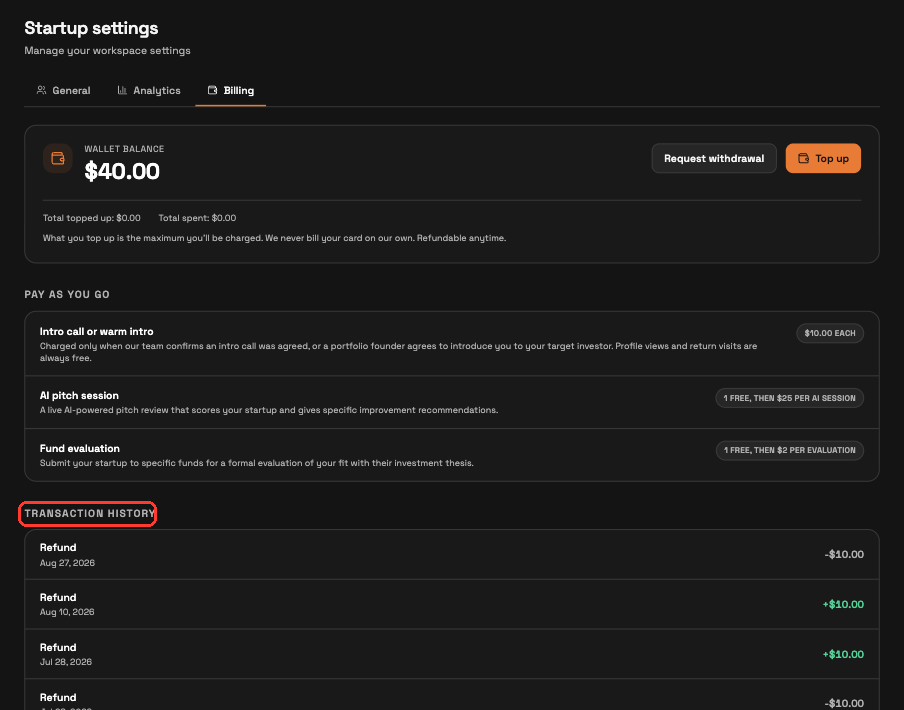Click the TRANSACTION HISTORY heading
Image resolution: width=904 pixels, height=710 pixels.
[x=89, y=513]
